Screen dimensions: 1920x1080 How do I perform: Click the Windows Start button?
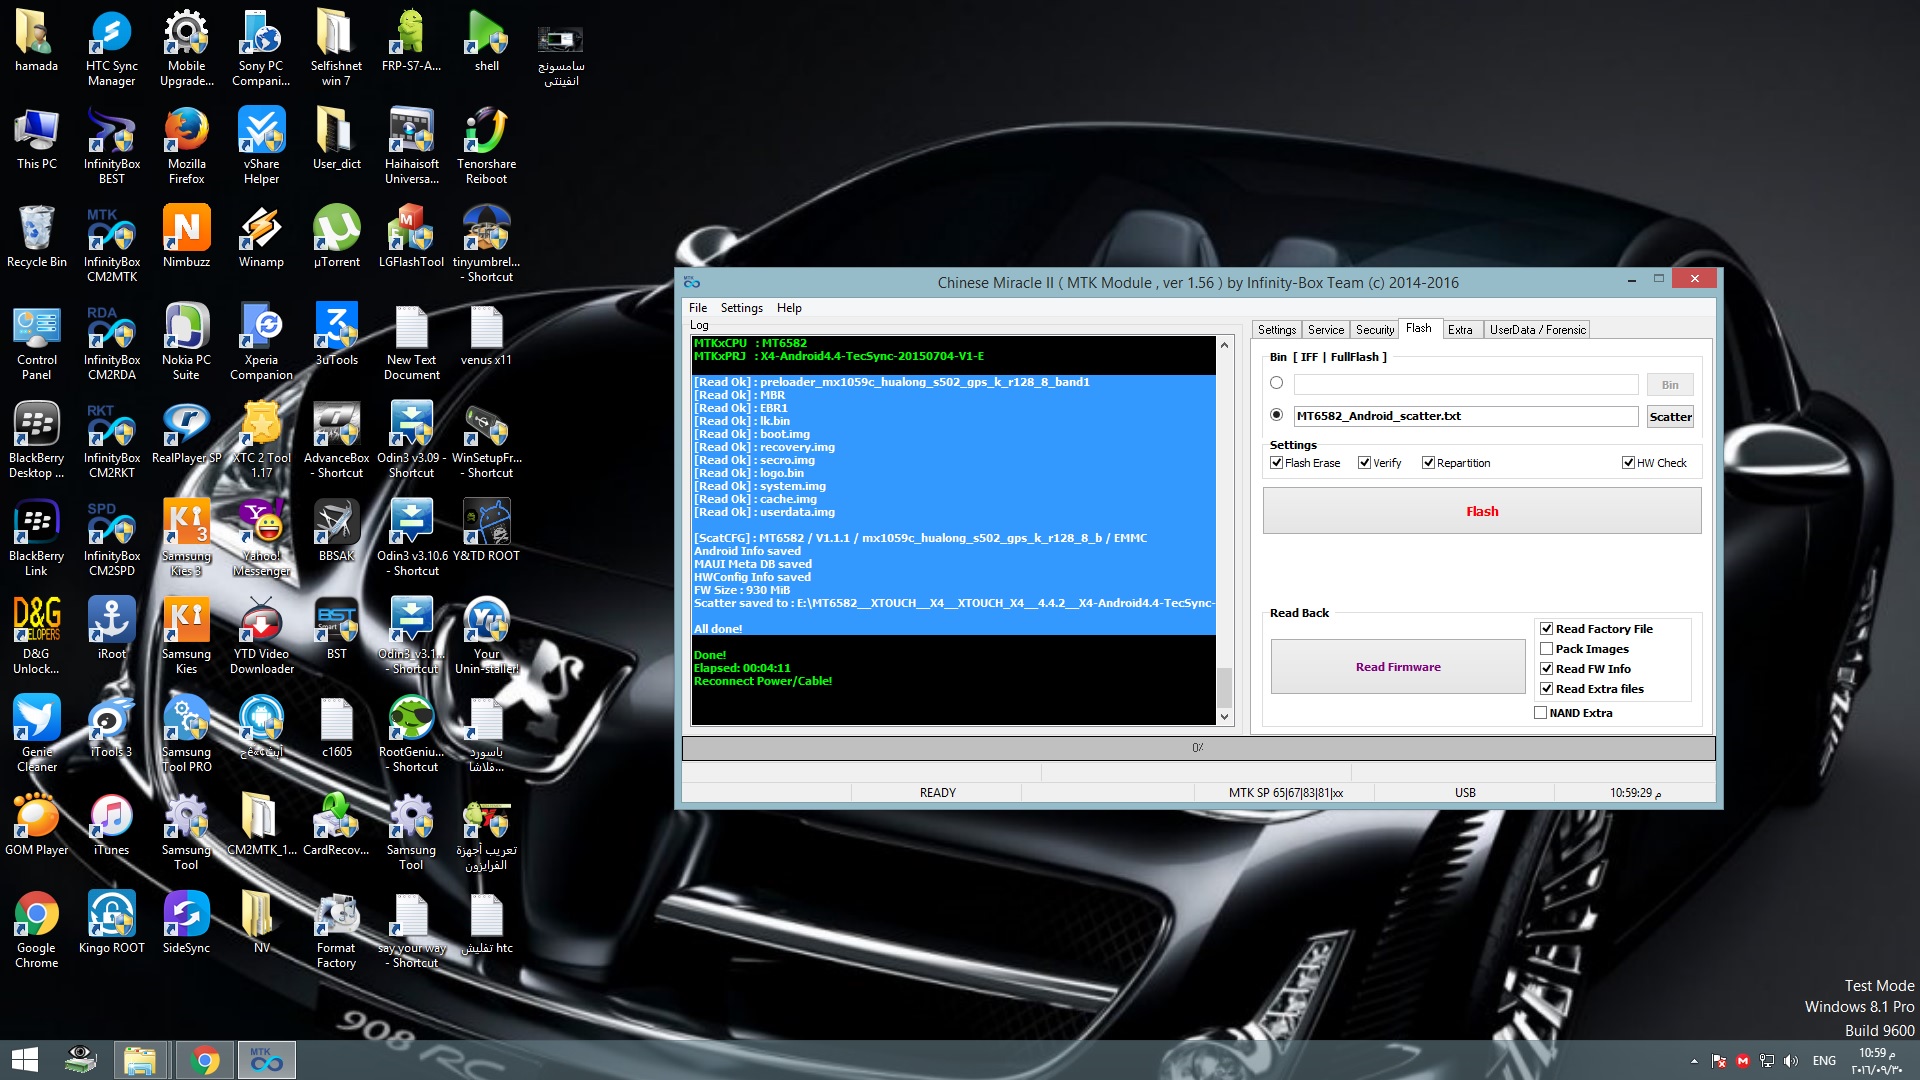point(25,1060)
